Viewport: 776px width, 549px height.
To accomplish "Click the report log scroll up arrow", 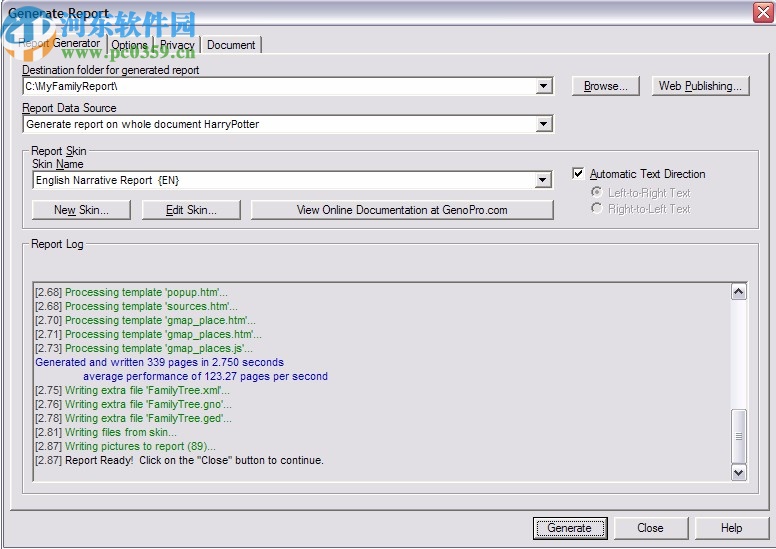I will point(738,292).
